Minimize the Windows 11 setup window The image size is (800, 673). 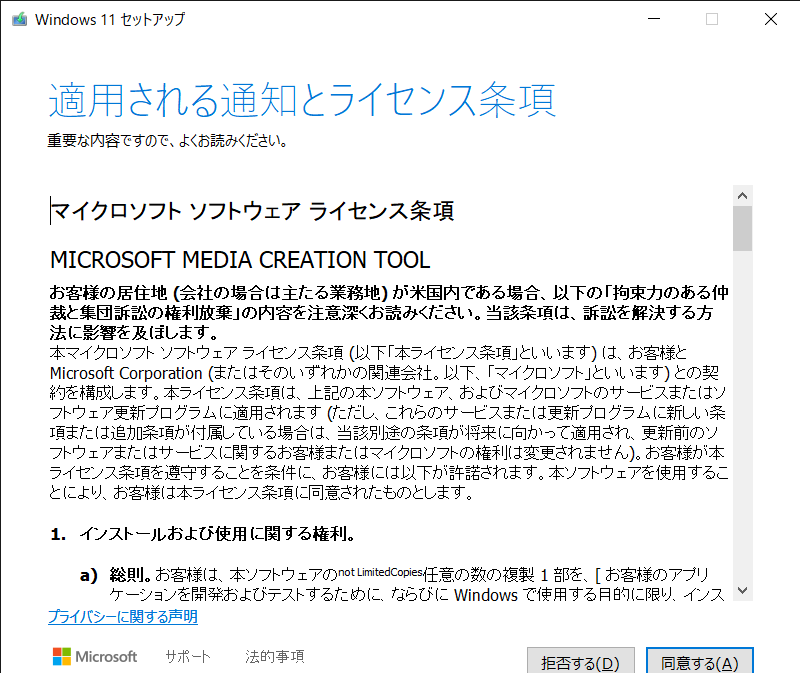[x=654, y=19]
